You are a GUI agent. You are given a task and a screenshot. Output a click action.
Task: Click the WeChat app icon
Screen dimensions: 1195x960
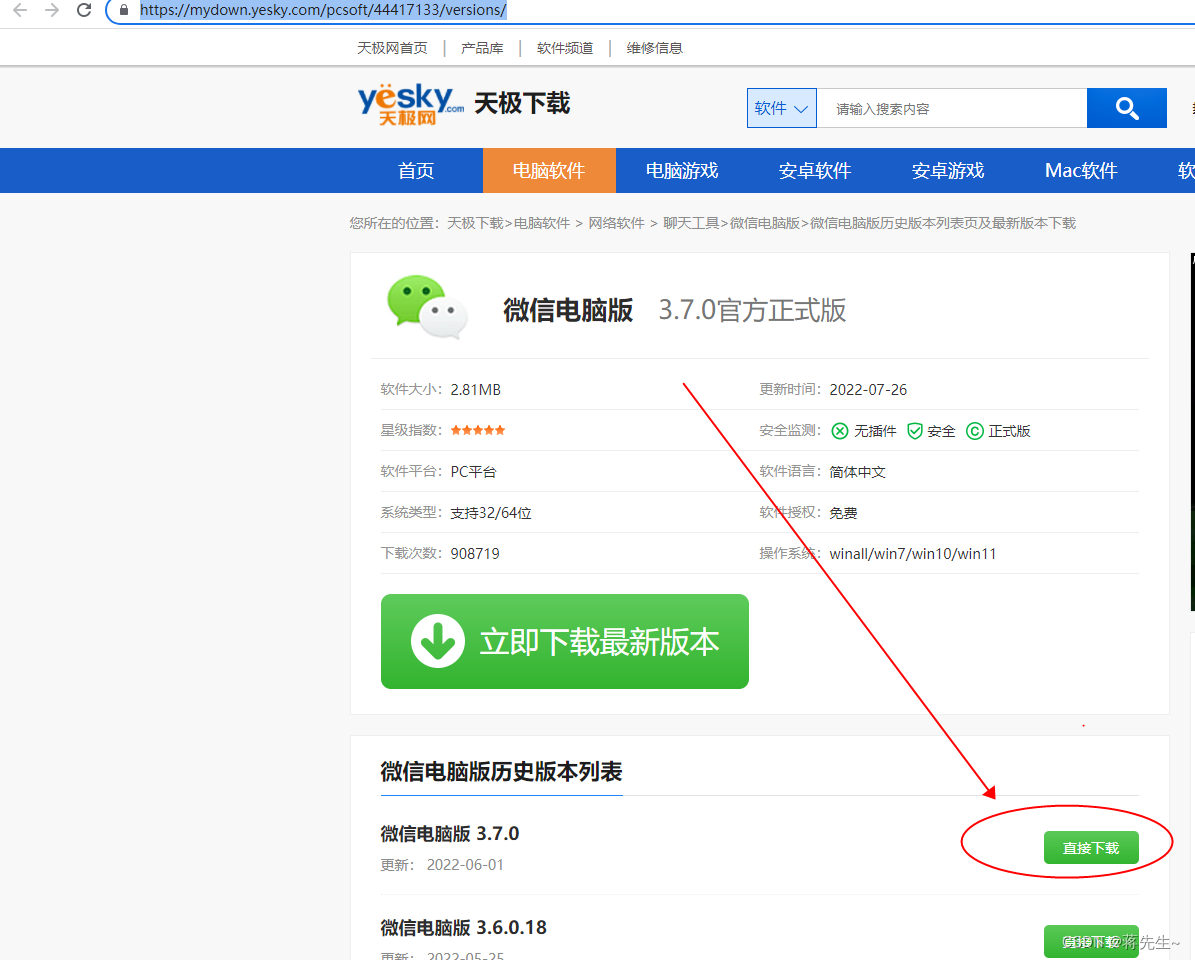(x=427, y=306)
